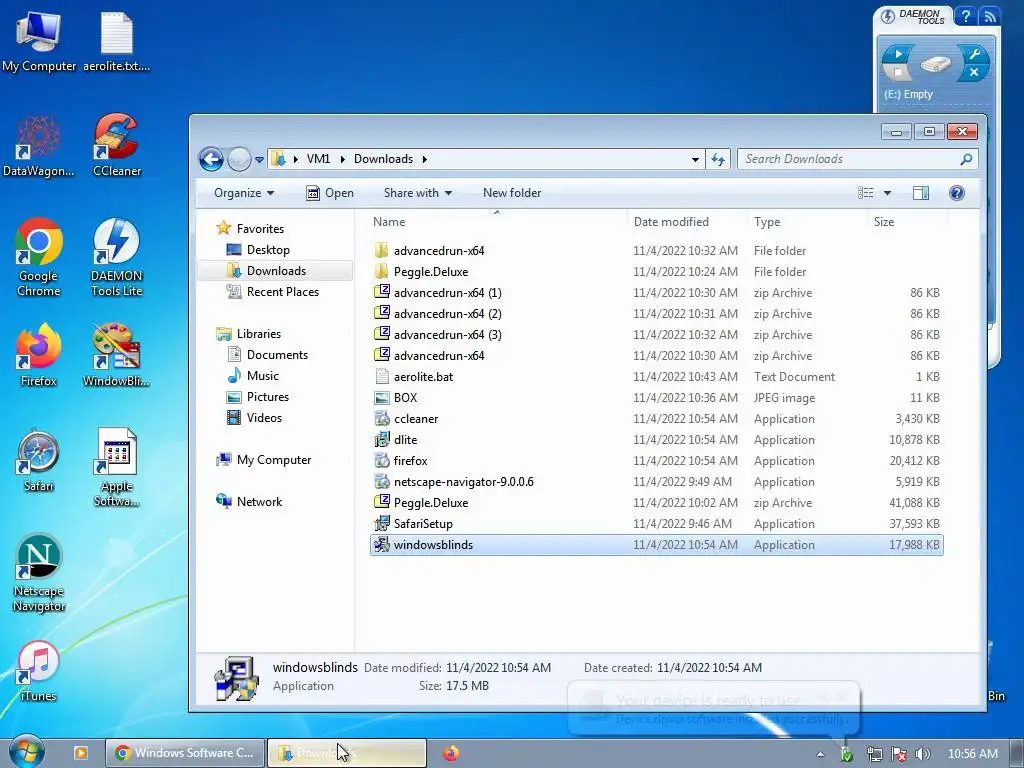Select Recent Places in navigation pane
The height and width of the screenshot is (768, 1024).
pos(272,292)
